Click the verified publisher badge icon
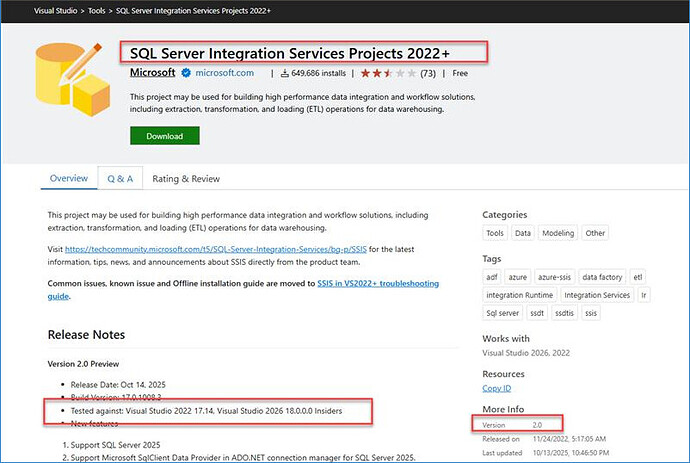The width and height of the screenshot is (690, 463). point(186,73)
